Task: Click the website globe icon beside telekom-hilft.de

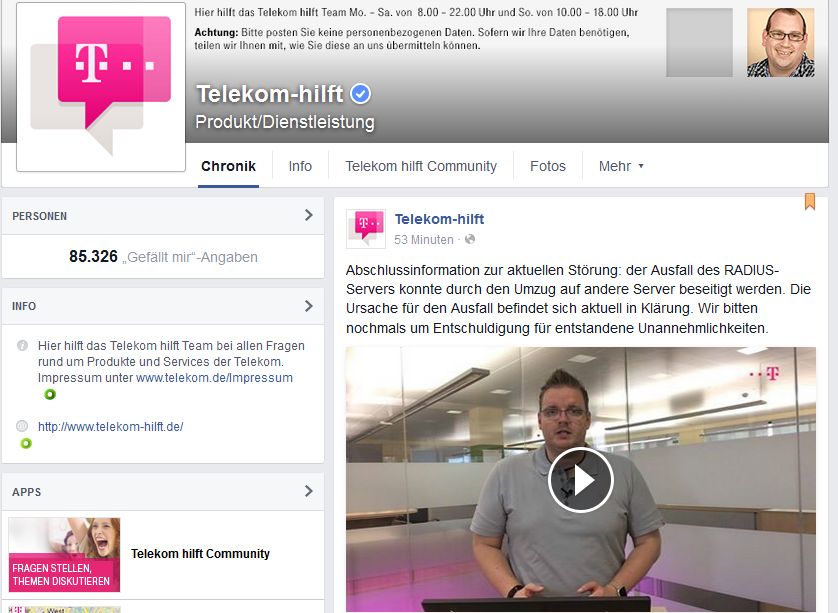Action: 22,426
